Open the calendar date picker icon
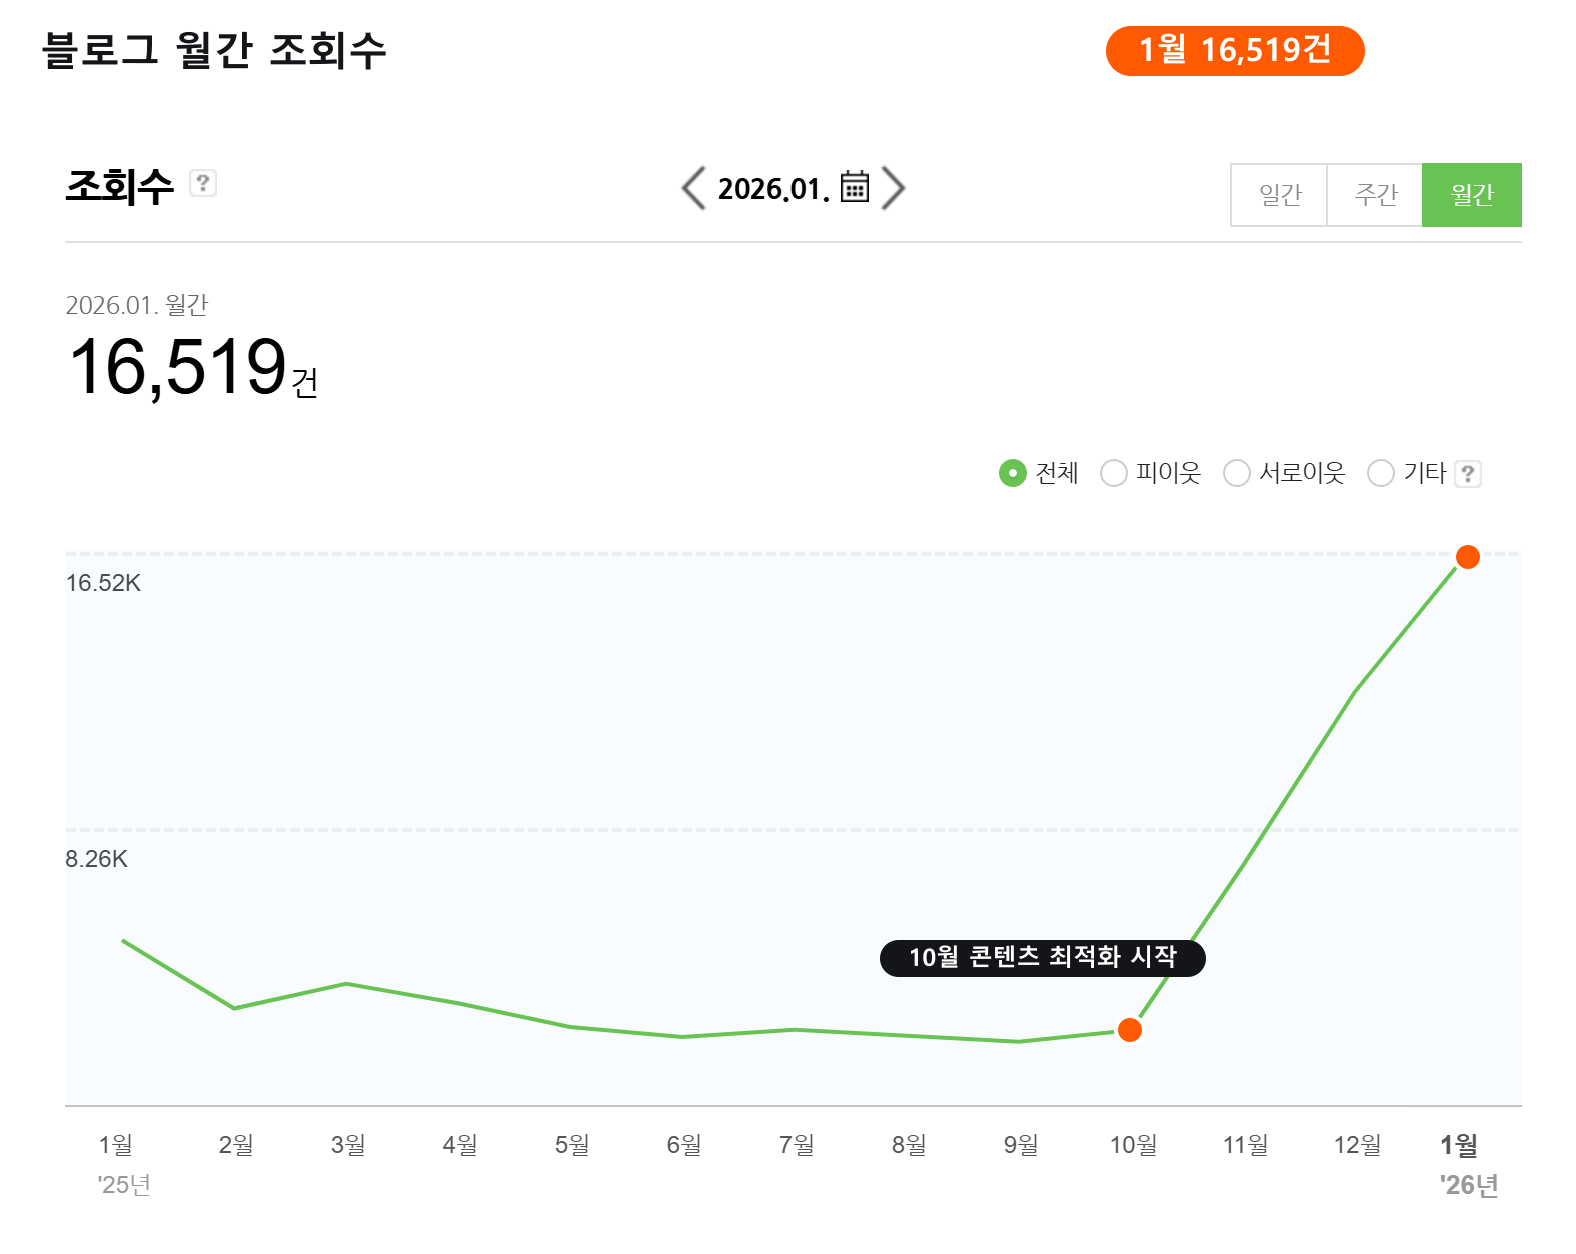The height and width of the screenshot is (1254, 1576). pyautogui.click(x=855, y=186)
